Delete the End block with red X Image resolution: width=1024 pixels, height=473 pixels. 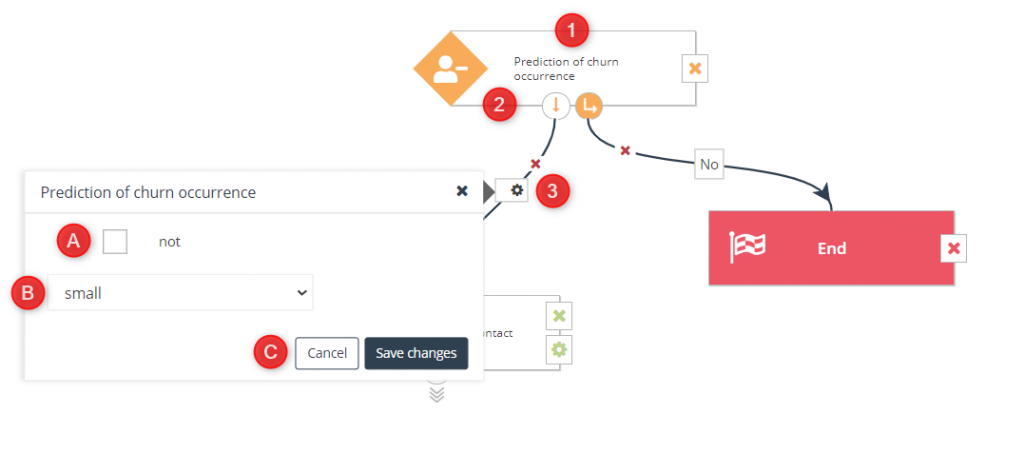click(x=953, y=248)
